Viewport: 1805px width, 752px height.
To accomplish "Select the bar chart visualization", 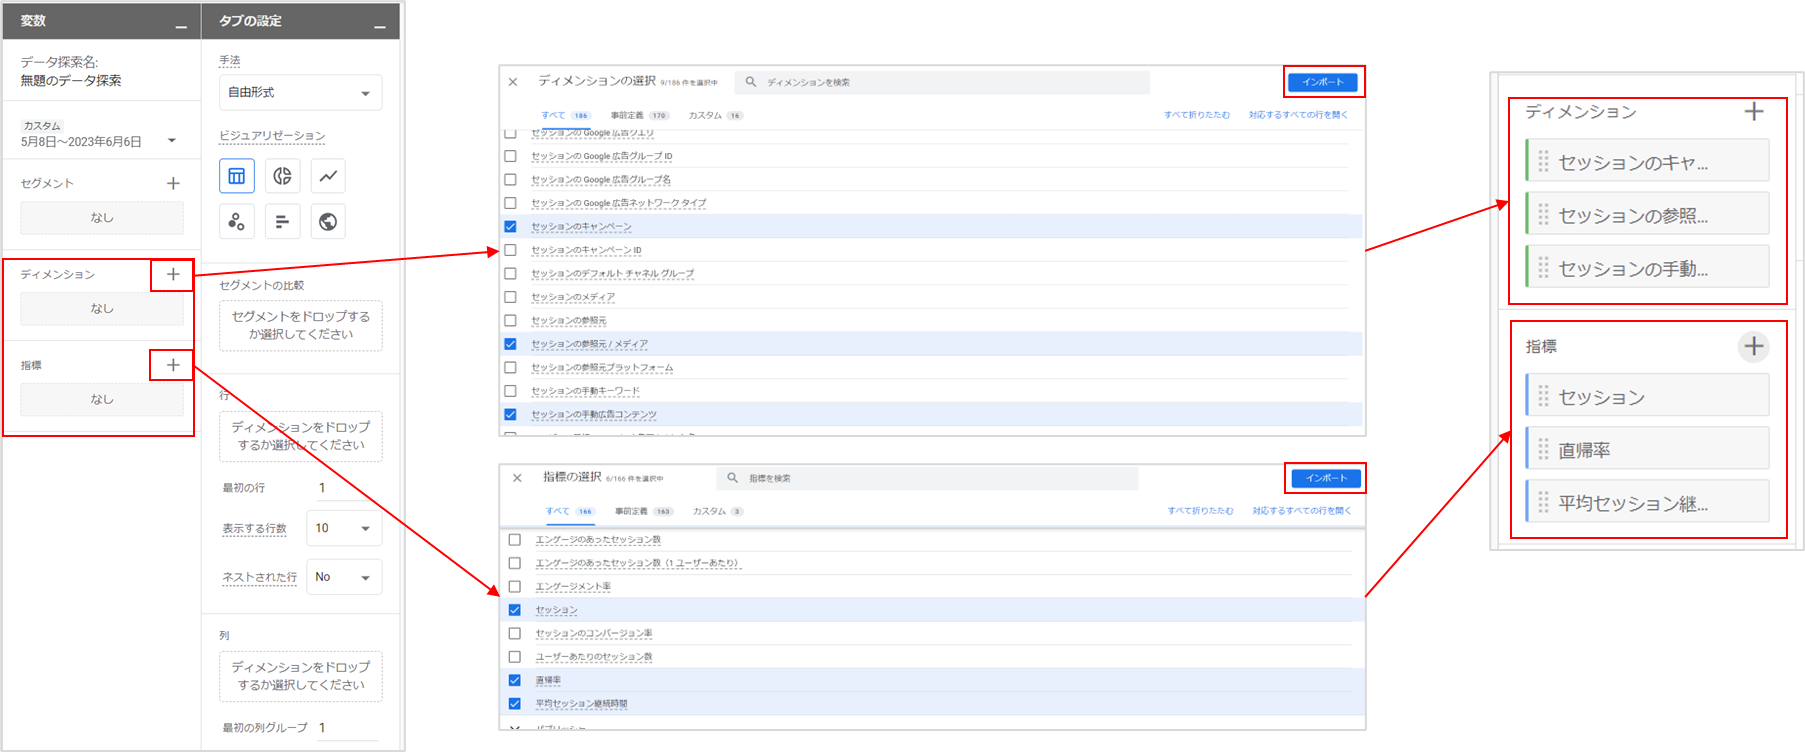I will [282, 221].
